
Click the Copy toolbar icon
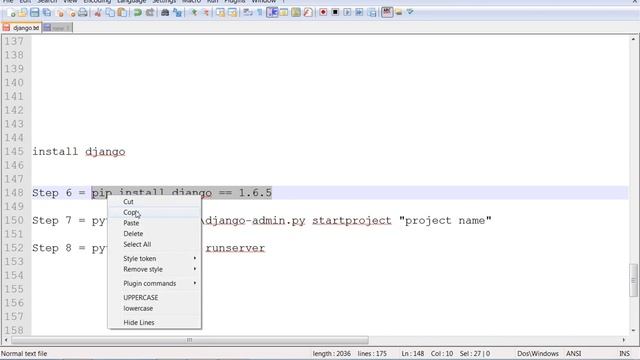pyautogui.click(x=110, y=13)
